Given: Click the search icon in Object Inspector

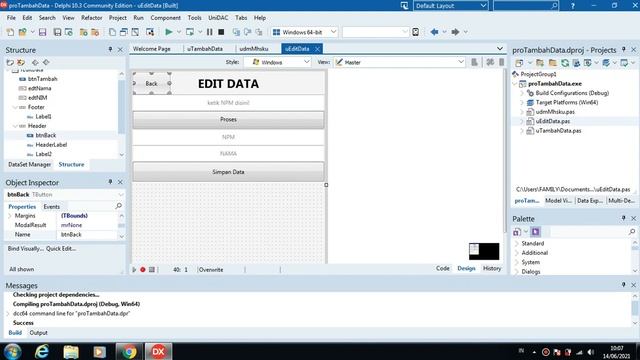Looking at the screenshot, I should coord(118,206).
